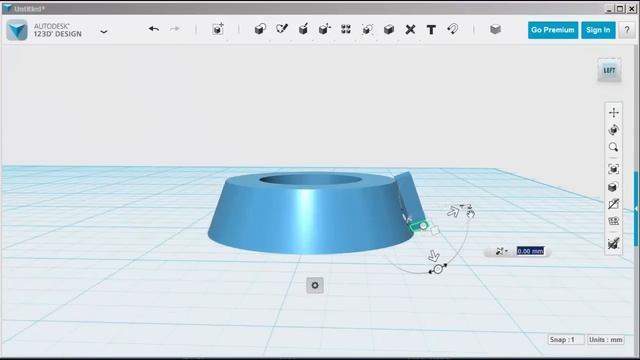Open the Sketch tool menu

pos(282,29)
